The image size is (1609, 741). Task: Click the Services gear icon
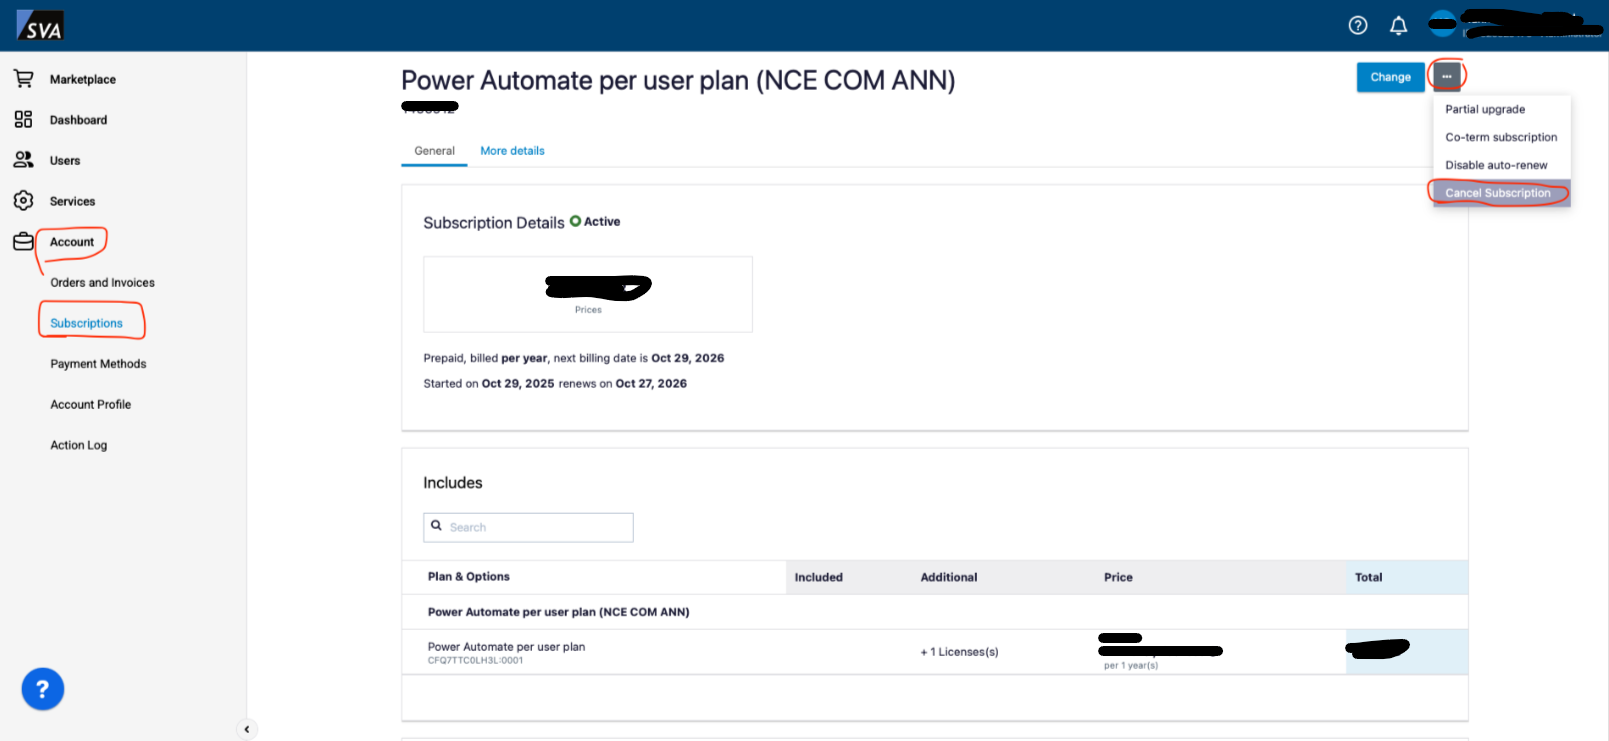click(23, 201)
